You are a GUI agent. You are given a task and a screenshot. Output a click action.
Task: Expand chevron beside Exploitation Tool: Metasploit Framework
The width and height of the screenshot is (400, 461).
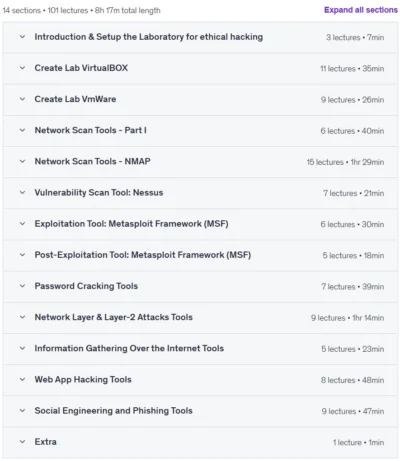pyautogui.click(x=22, y=224)
